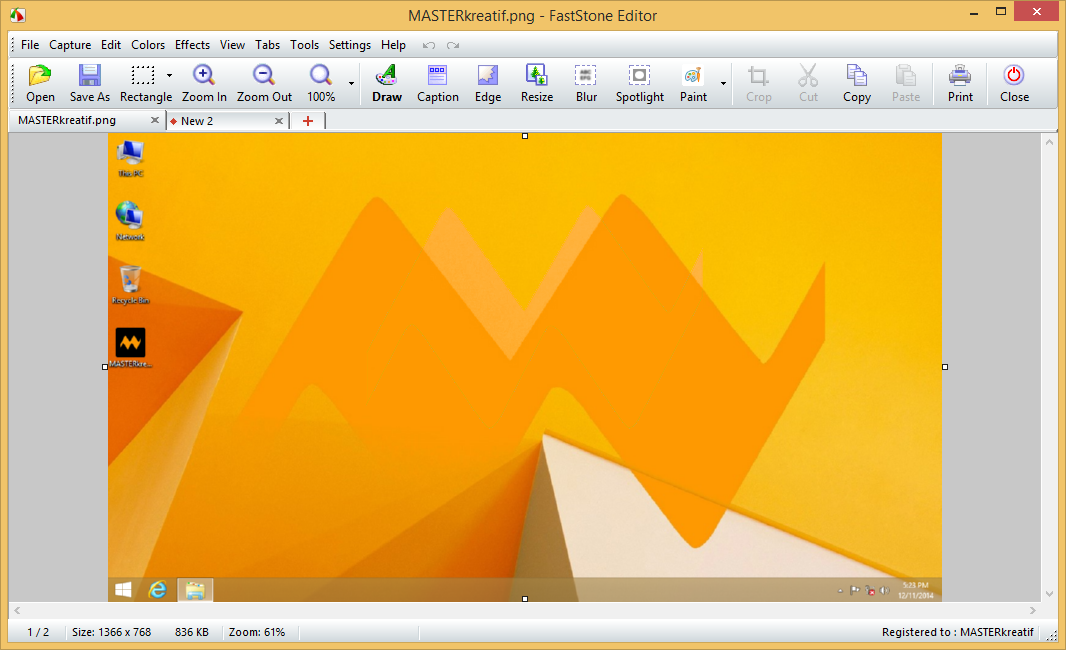This screenshot has height=650, width=1066.
Task: Select the Rectangle selection tool
Action: [x=143, y=84]
